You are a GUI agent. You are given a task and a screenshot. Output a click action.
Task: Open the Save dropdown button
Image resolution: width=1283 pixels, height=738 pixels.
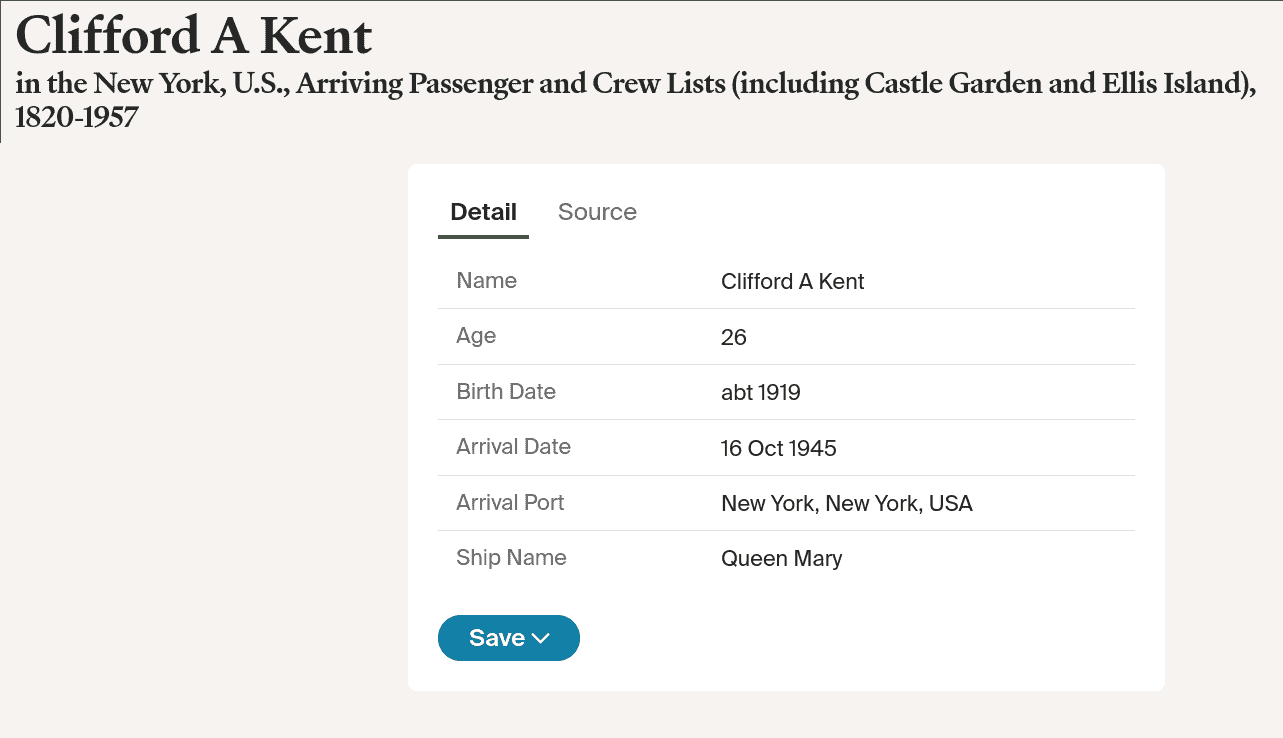[508, 638]
